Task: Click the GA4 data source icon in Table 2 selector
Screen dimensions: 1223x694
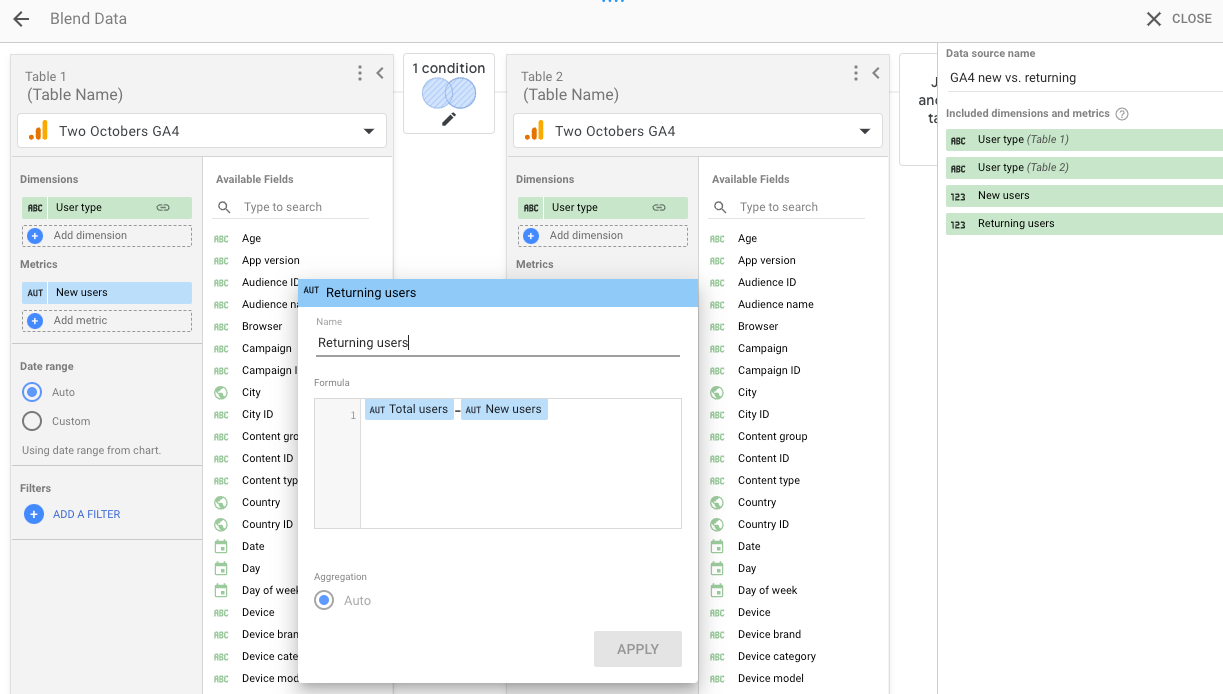Action: 536,130
